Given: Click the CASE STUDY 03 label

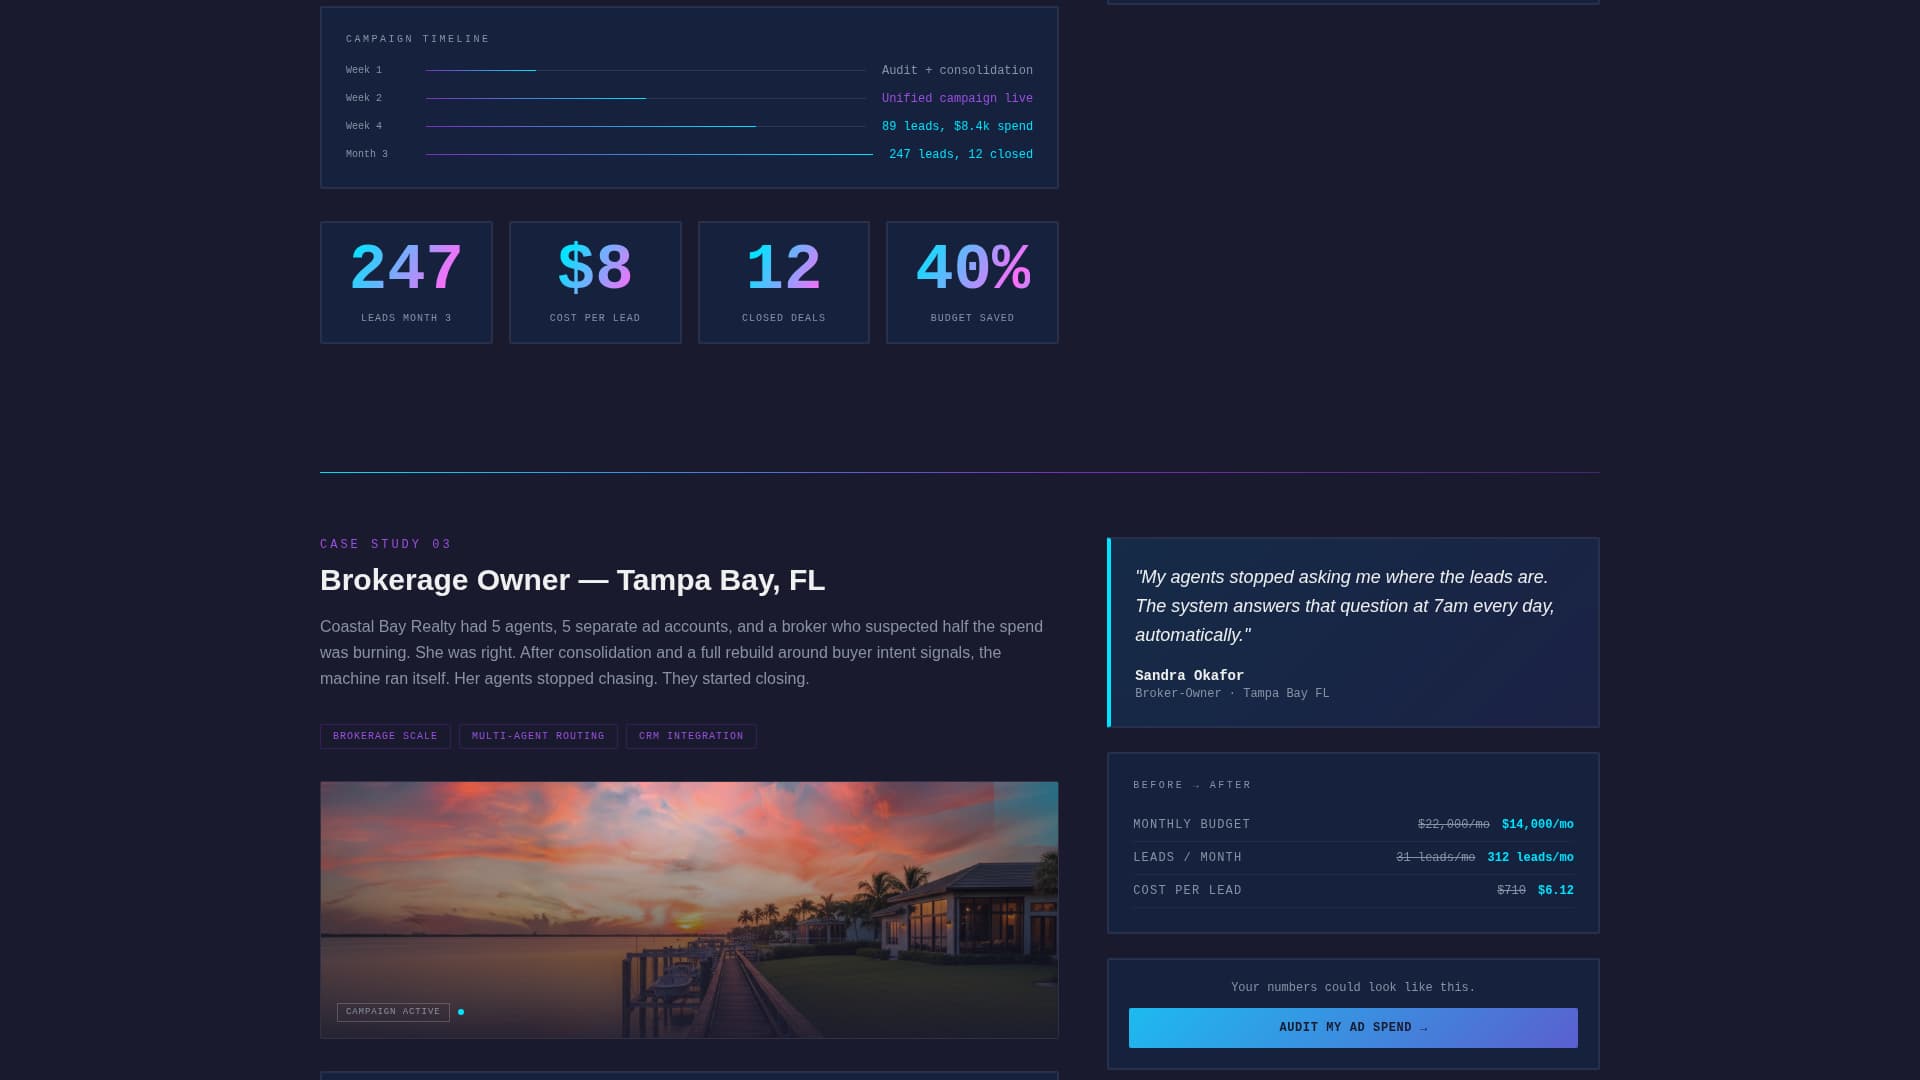Looking at the screenshot, I should tap(386, 544).
